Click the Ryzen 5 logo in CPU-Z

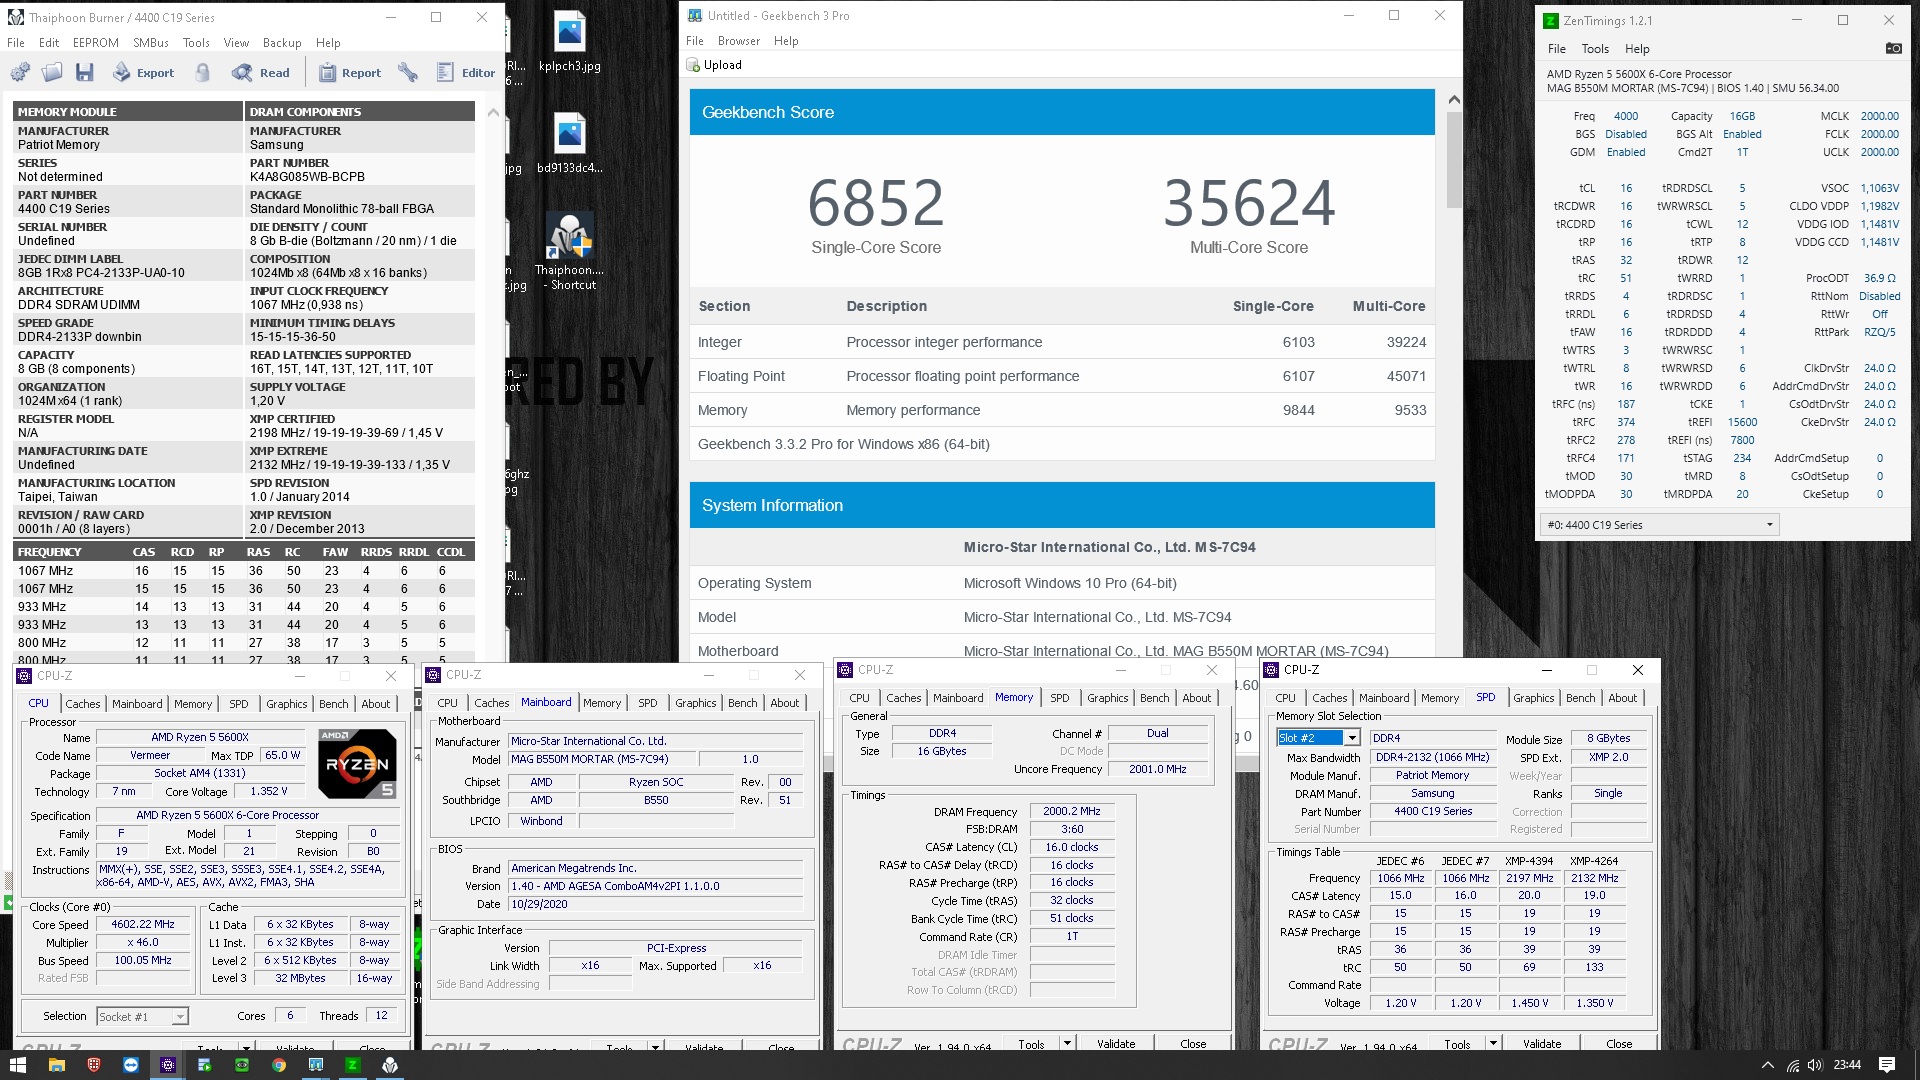point(357,765)
